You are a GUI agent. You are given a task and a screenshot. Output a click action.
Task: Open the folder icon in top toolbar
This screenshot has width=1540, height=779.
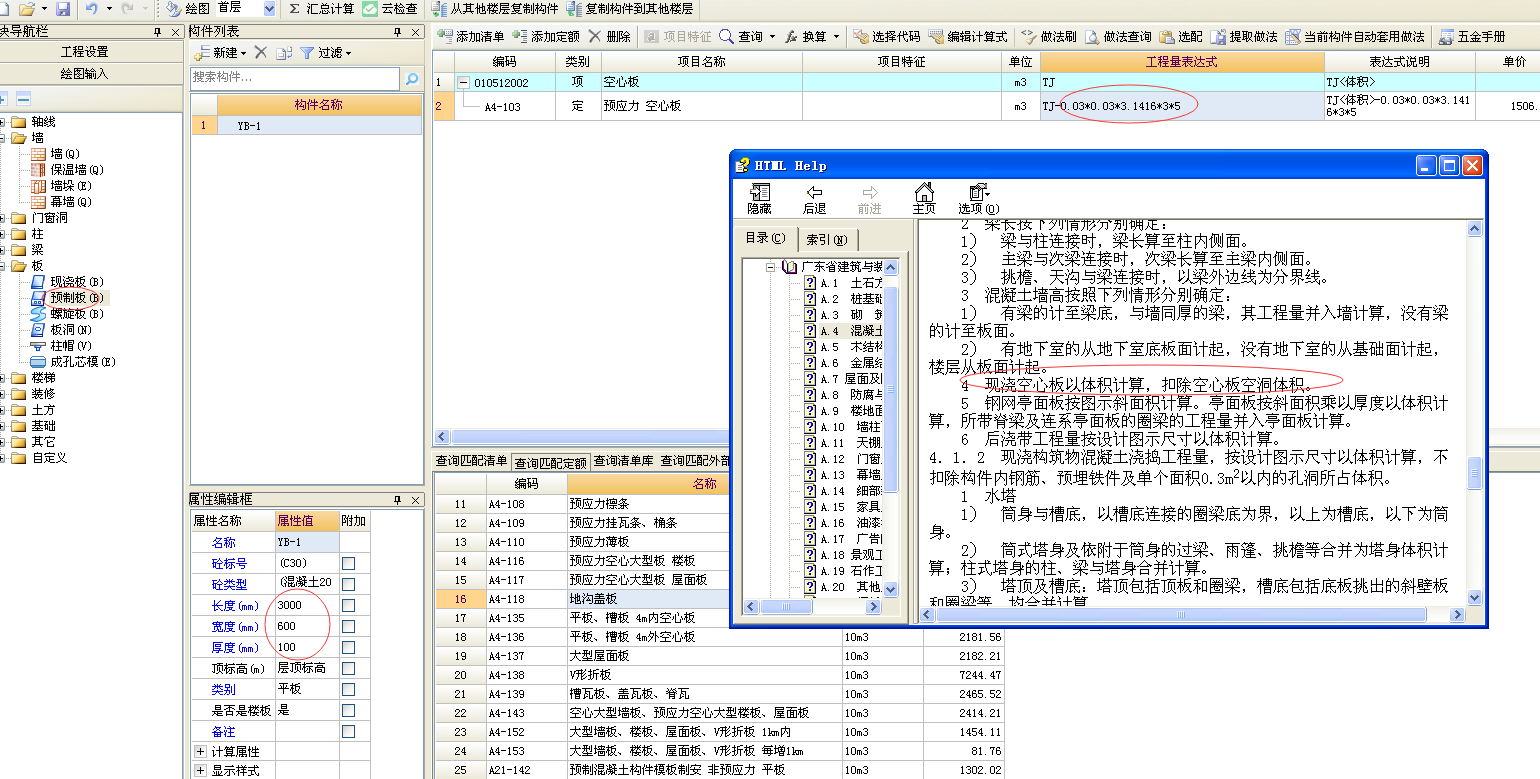[x=27, y=8]
